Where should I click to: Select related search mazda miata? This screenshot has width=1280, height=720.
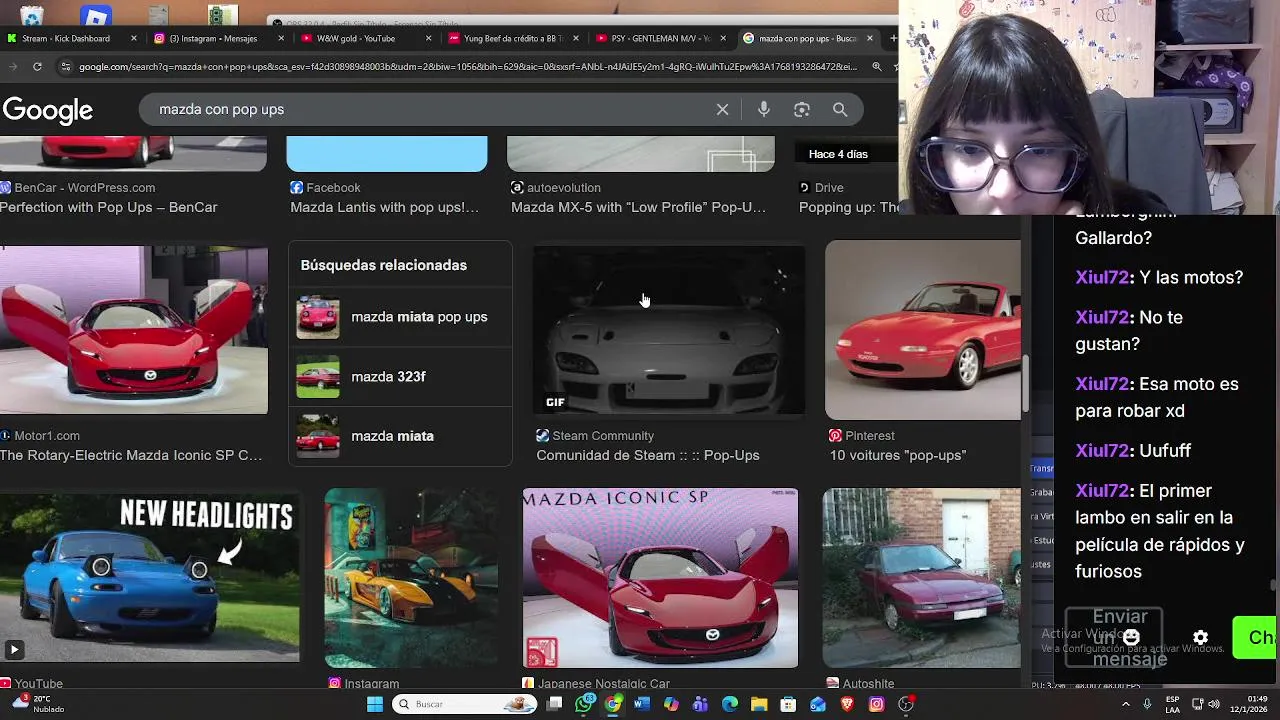pyautogui.click(x=400, y=436)
